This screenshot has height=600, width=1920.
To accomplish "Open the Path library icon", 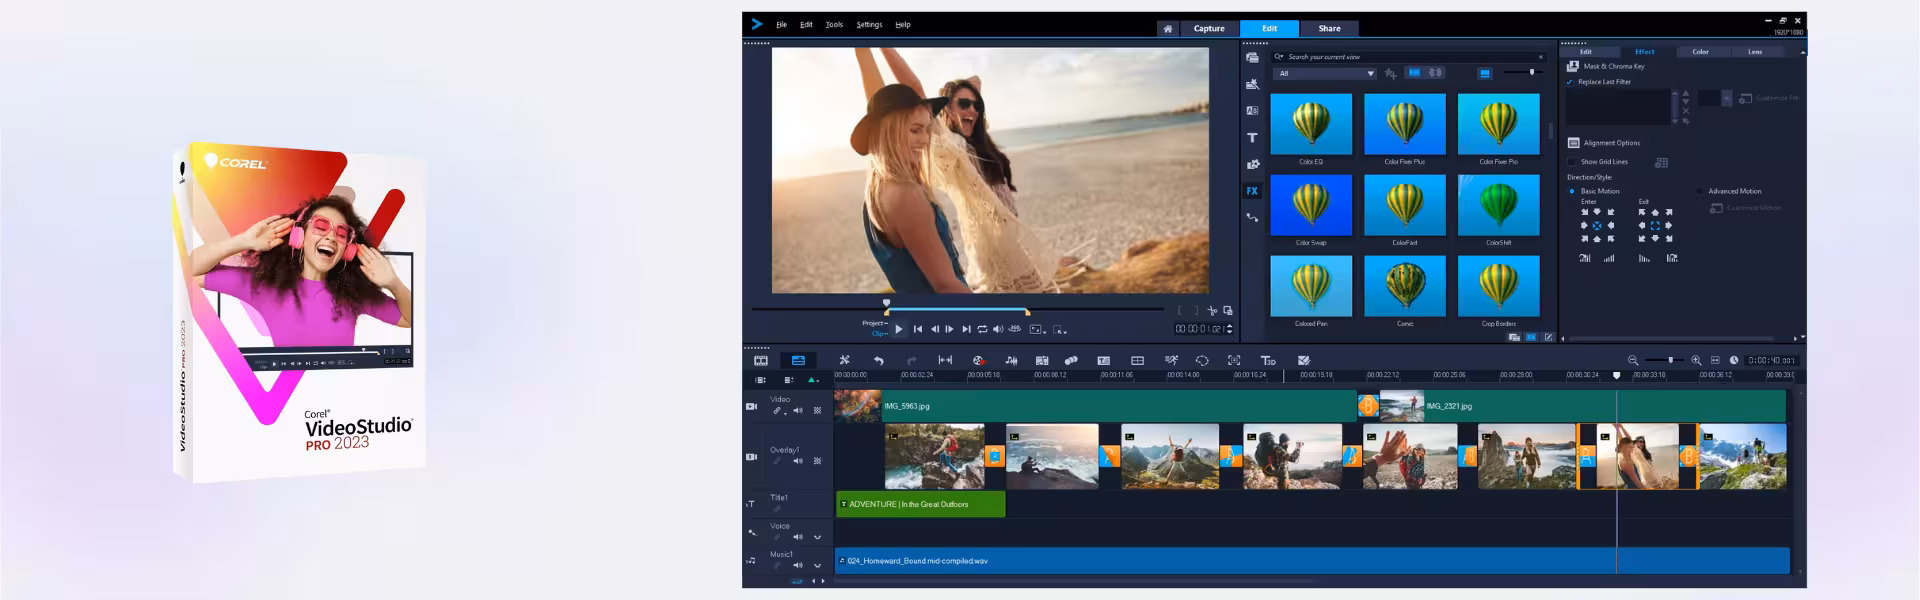I will tap(1252, 217).
